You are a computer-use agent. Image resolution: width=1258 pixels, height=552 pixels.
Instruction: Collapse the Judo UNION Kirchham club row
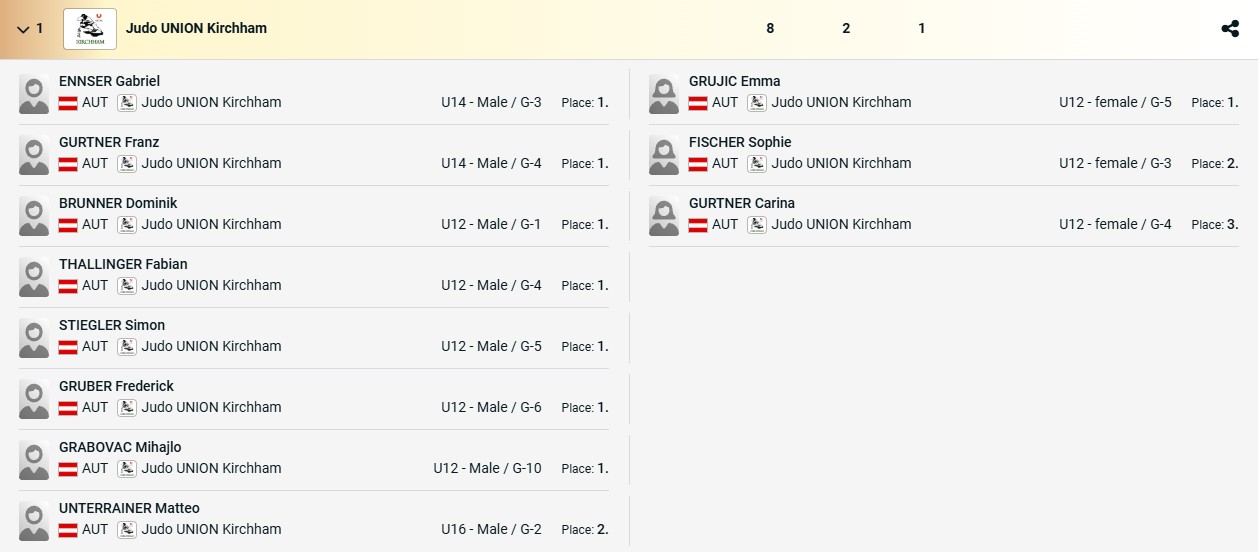click(23, 29)
